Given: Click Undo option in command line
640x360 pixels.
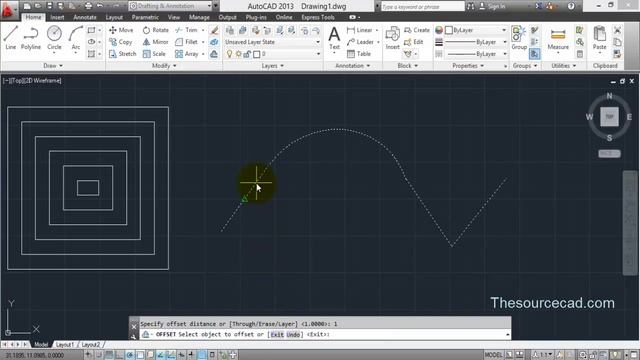Looking at the screenshot, I should 293,335.
